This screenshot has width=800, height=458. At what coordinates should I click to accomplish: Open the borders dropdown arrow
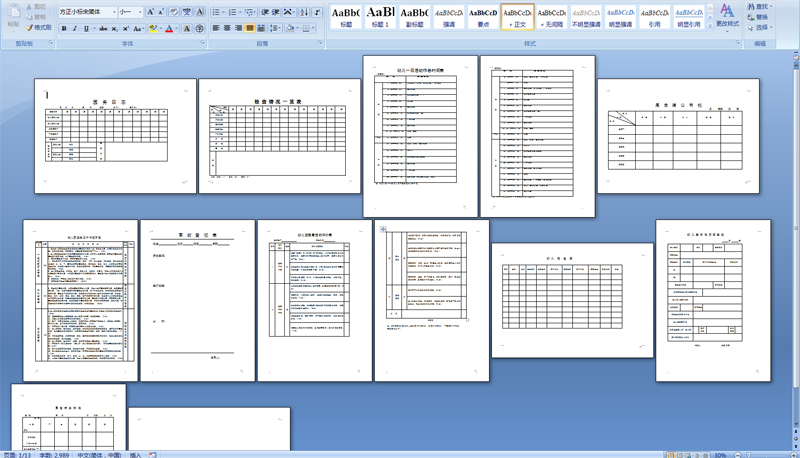(x=313, y=28)
